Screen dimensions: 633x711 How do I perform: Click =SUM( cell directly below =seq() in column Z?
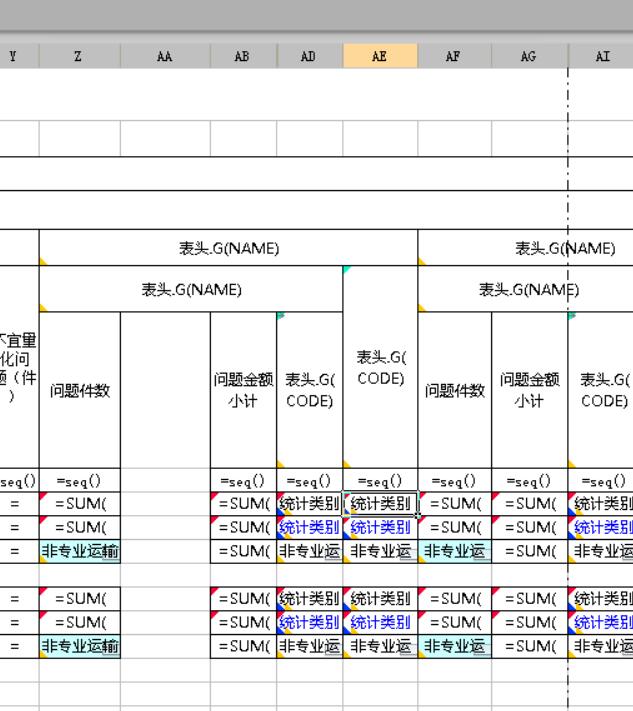pyautogui.click(x=80, y=504)
